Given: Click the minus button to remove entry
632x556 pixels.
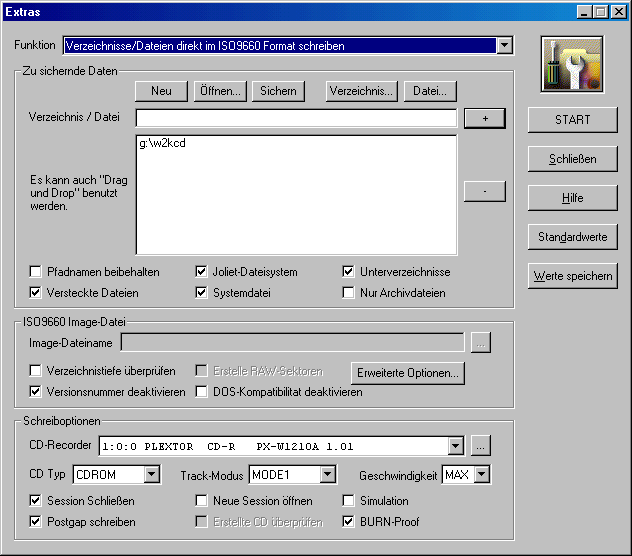Looking at the screenshot, I should pyautogui.click(x=485, y=191).
